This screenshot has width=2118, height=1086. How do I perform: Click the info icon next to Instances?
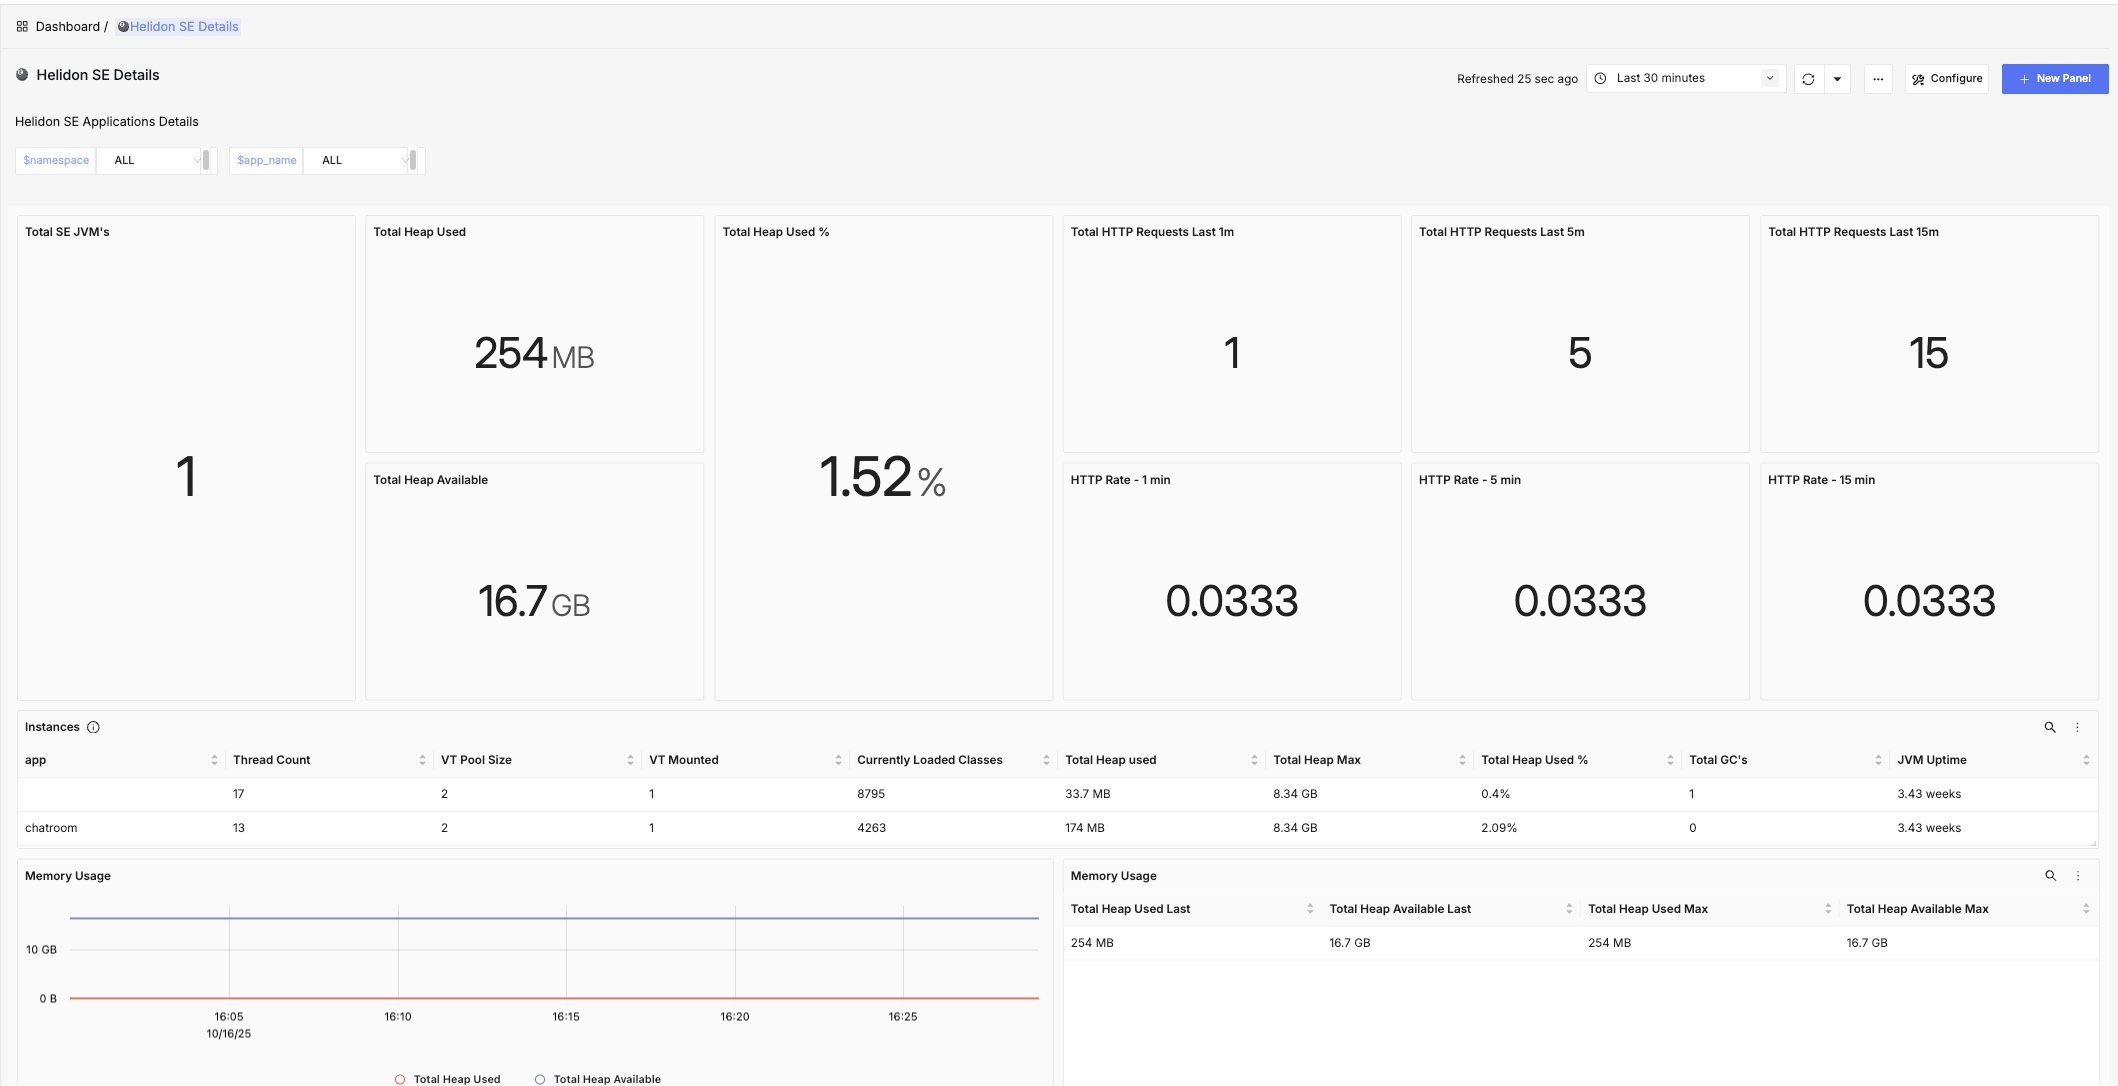95,727
